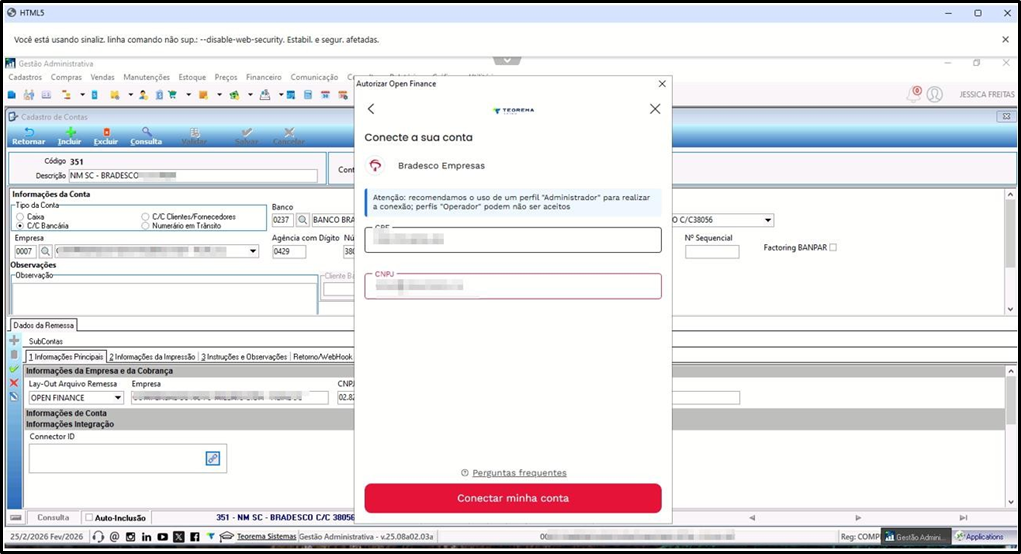This screenshot has width=1021, height=554.
Task: Open the LinkedIn icon in status bar
Action: [x=147, y=537]
